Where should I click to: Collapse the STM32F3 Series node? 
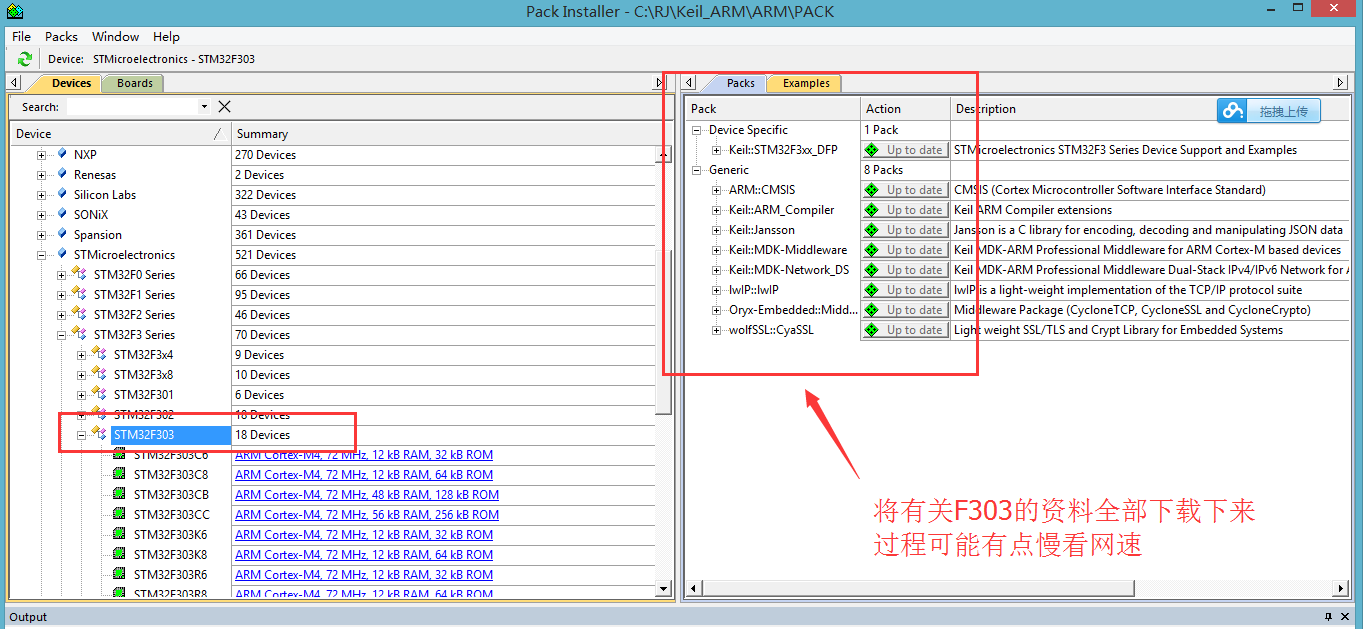pos(62,335)
